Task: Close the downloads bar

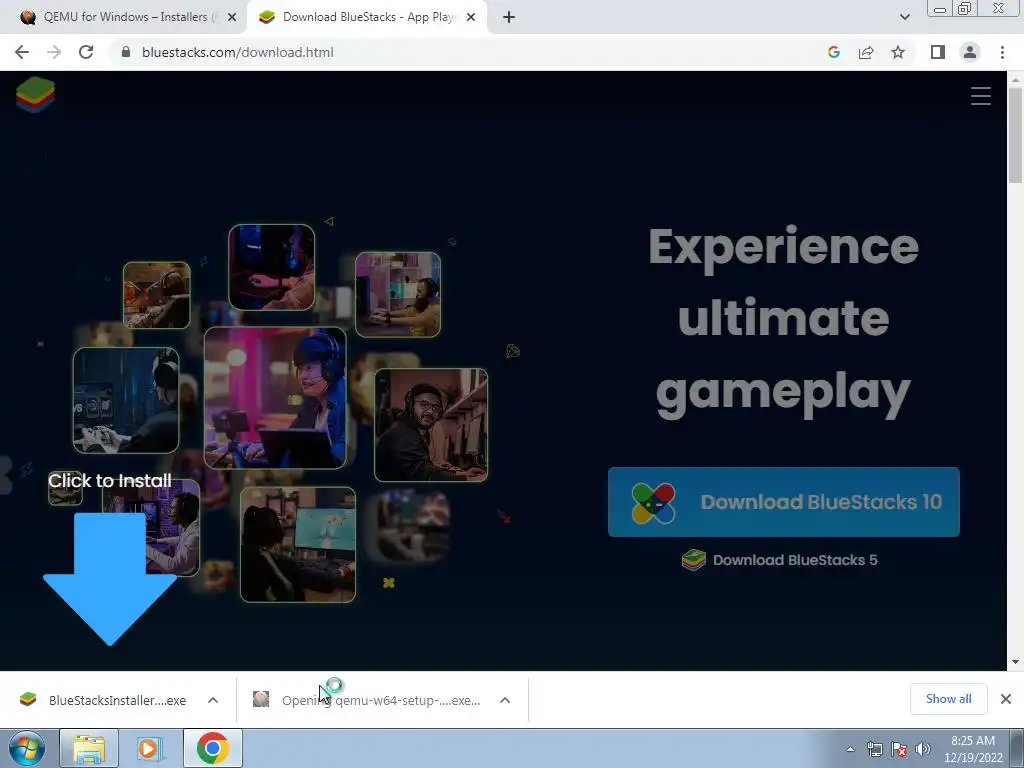Action: click(x=1006, y=699)
